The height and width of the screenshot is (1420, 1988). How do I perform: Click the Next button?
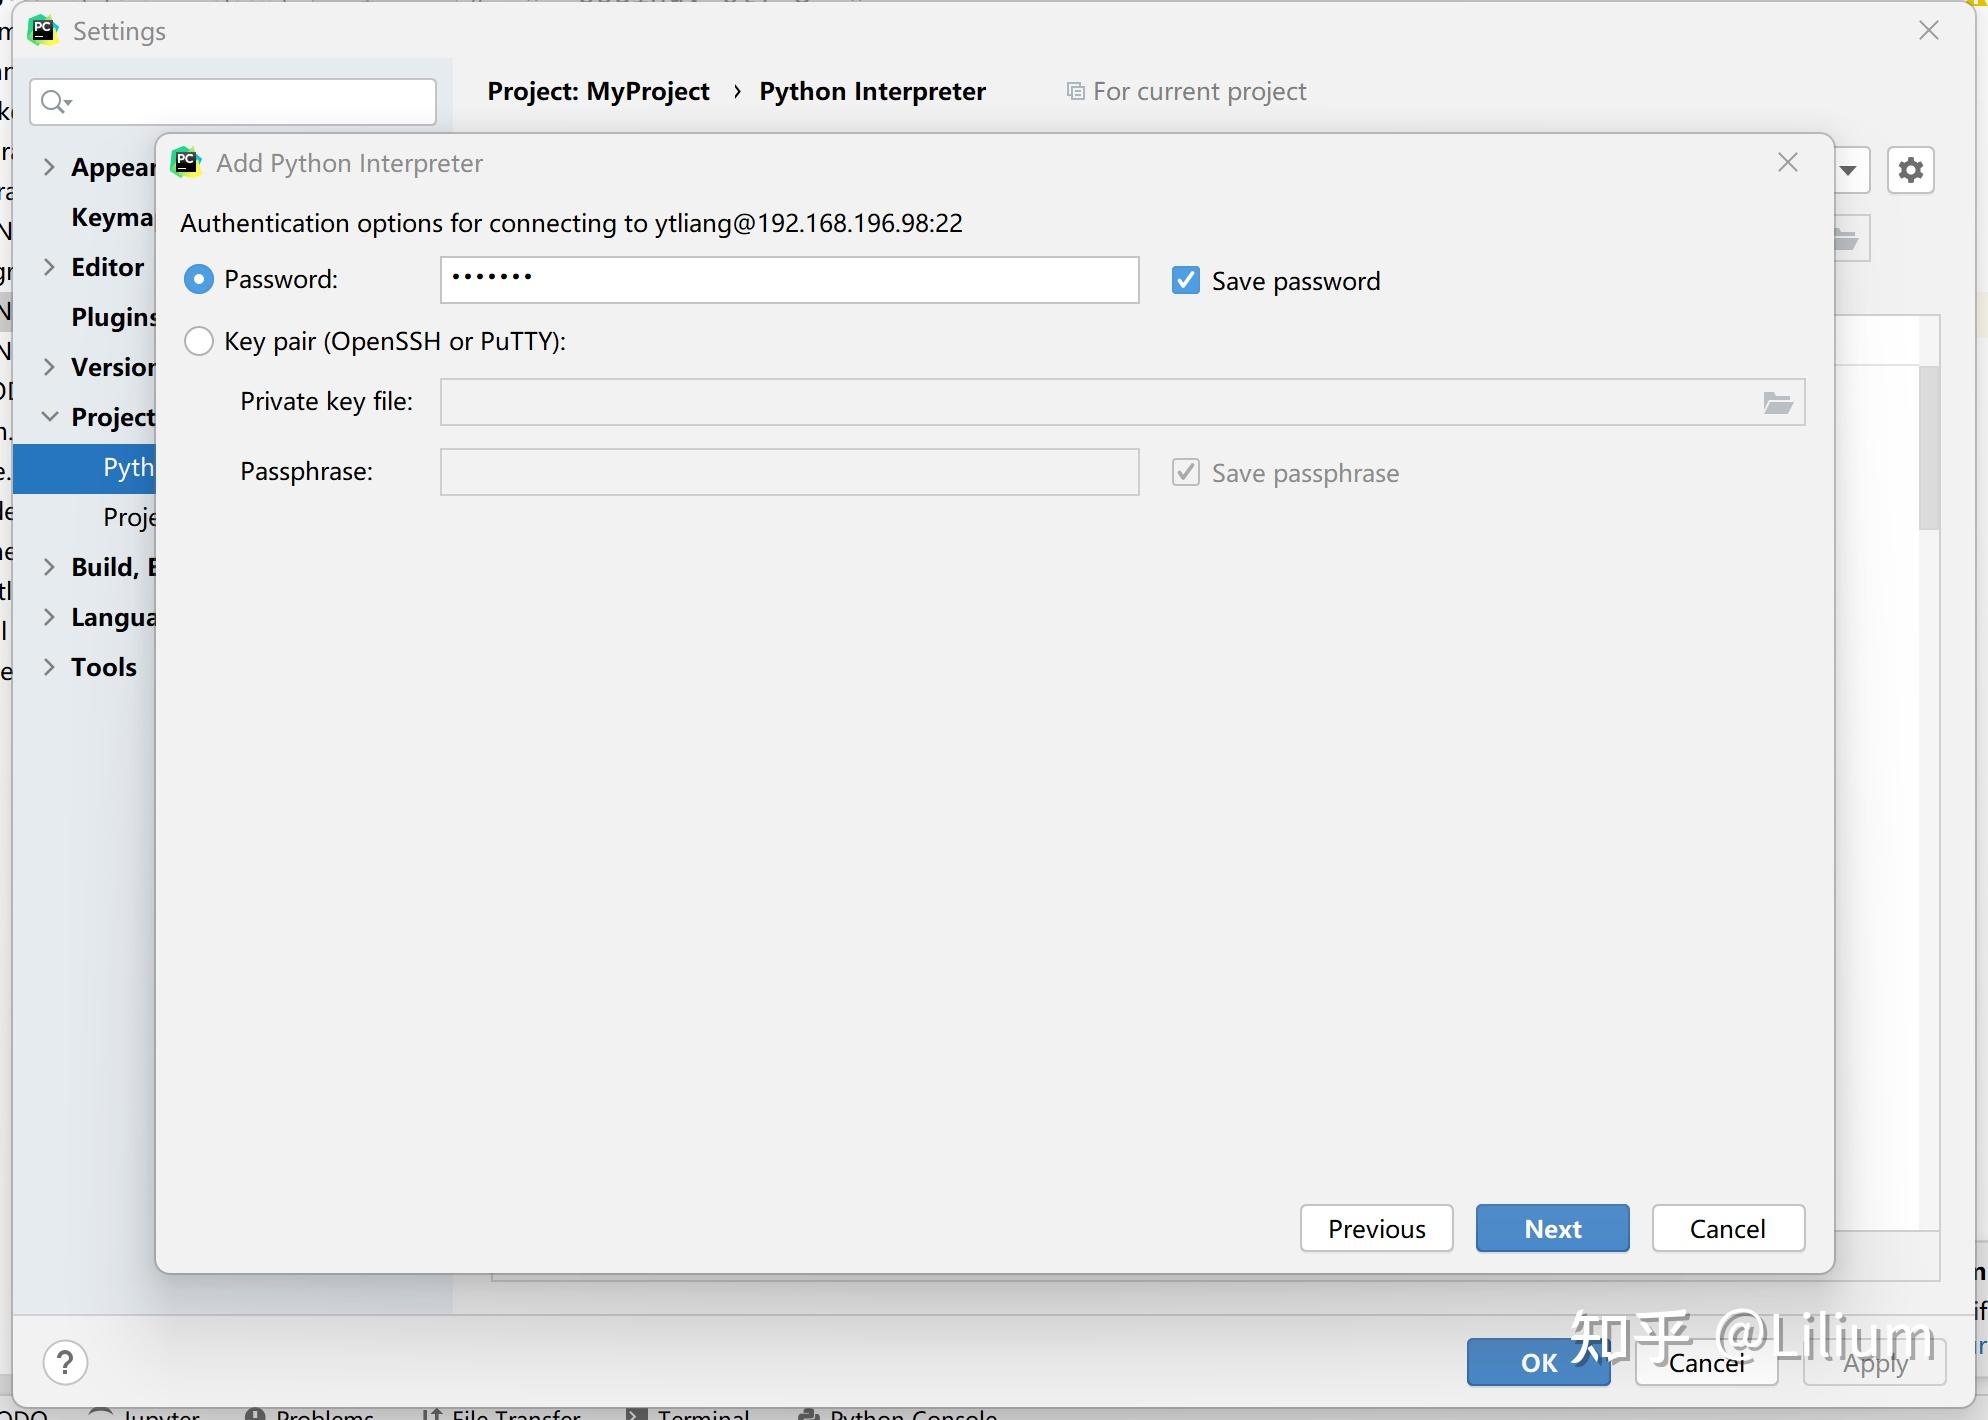coord(1552,1228)
